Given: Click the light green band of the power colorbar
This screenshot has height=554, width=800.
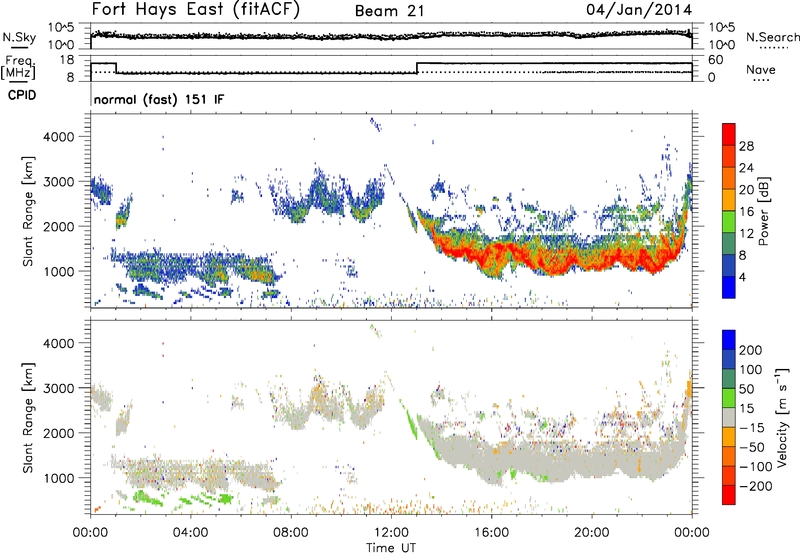Looking at the screenshot, I should [729, 221].
